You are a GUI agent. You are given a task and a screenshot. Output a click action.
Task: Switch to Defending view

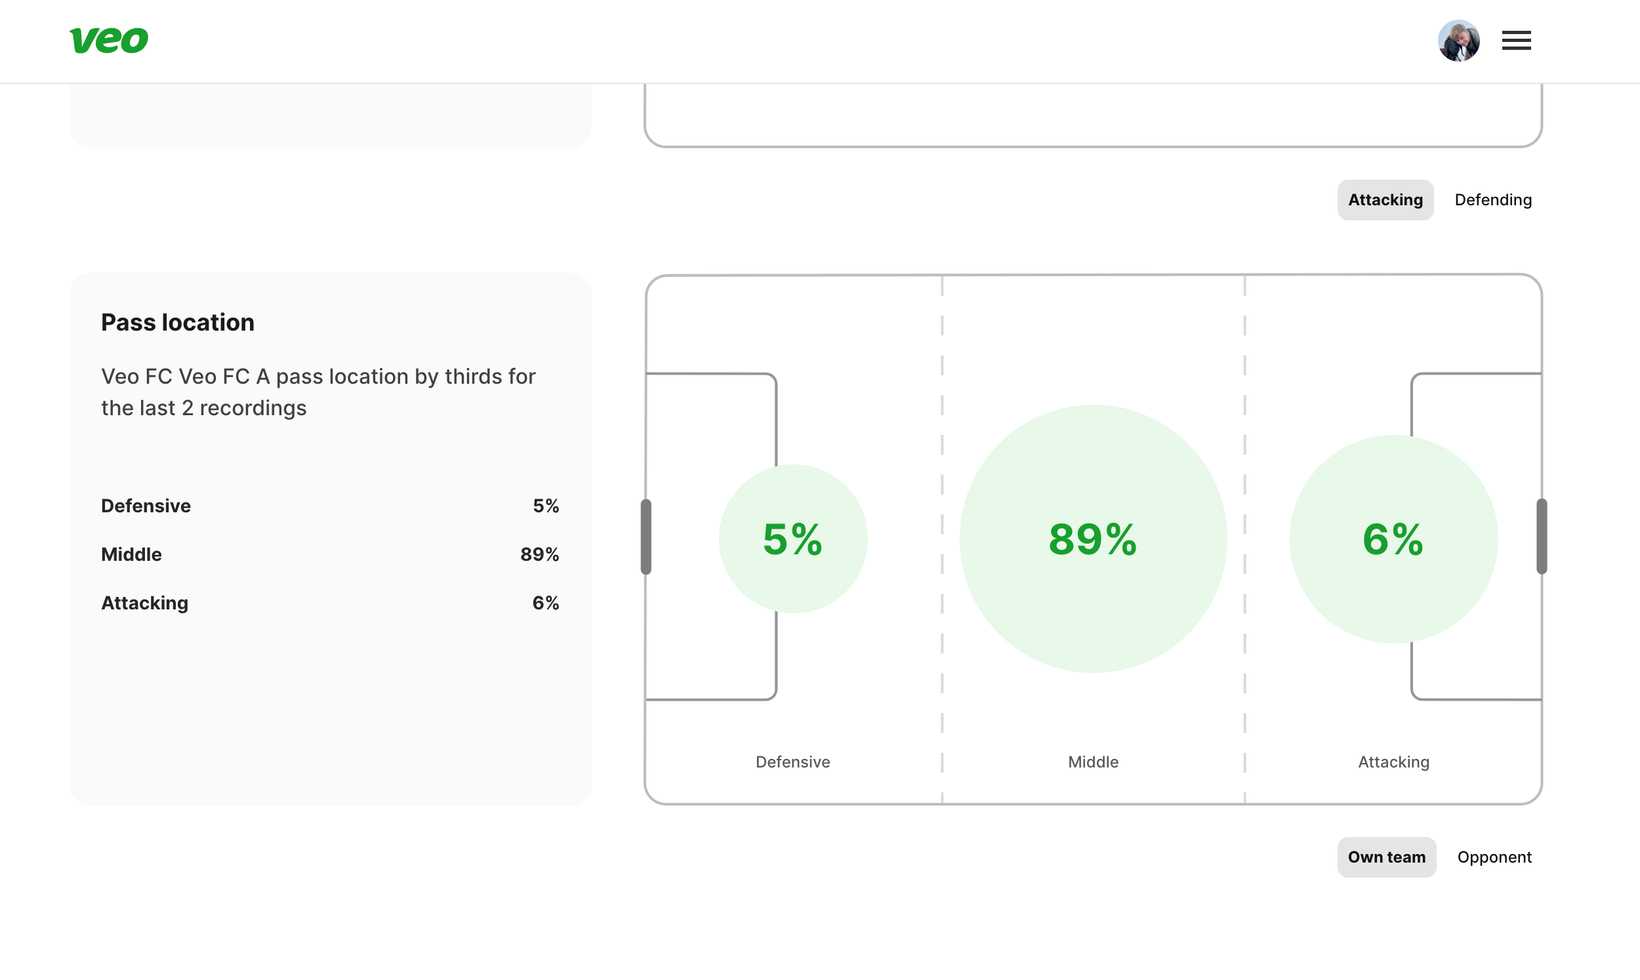(x=1492, y=200)
